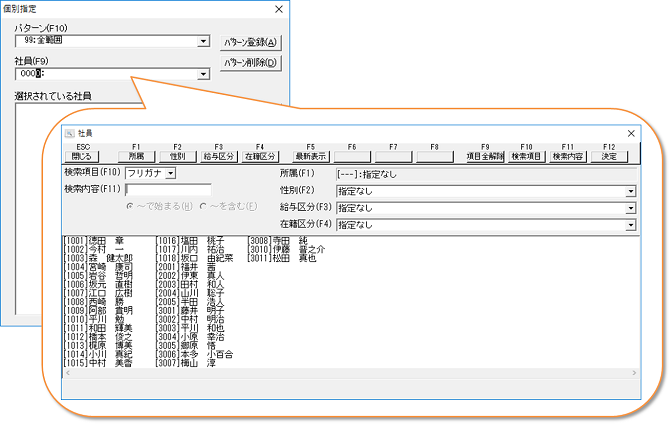Click the 在籍区分 F4 toolbar button
Image resolution: width=670 pixels, height=424 pixels.
pyautogui.click(x=260, y=156)
